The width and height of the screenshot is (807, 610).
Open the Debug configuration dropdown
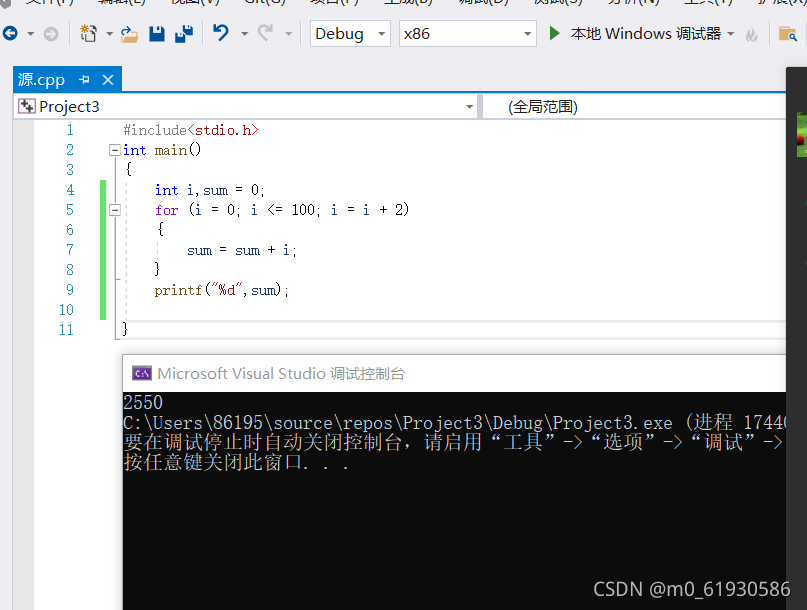click(x=350, y=34)
